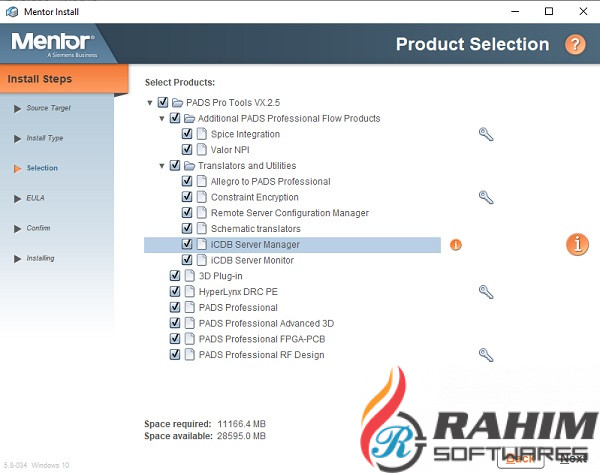Image resolution: width=600 pixels, height=473 pixels.
Task: Click the Space required 11166.4 MB value
Action: (x=241, y=424)
